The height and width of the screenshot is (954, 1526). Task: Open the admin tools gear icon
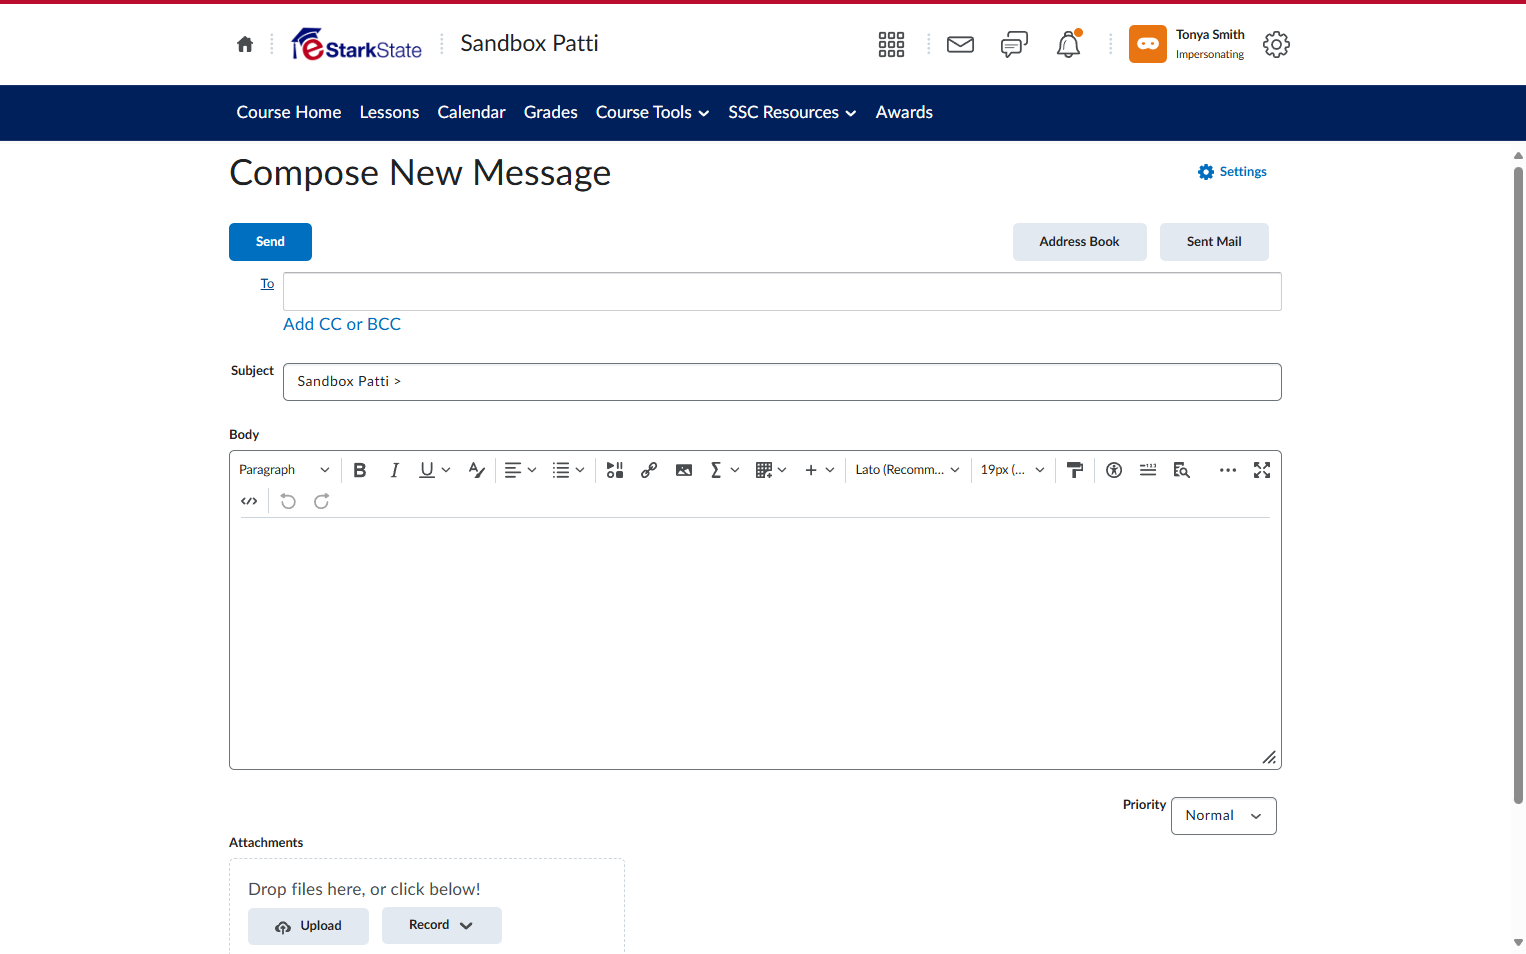tap(1276, 44)
